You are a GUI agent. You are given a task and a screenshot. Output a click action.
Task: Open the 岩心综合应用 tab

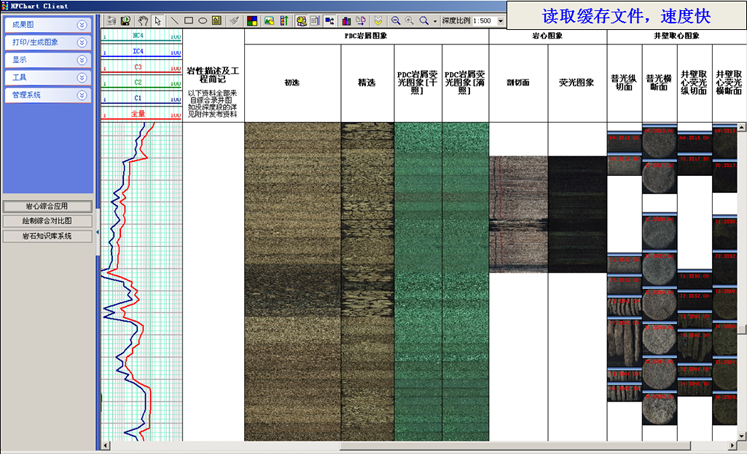click(47, 206)
